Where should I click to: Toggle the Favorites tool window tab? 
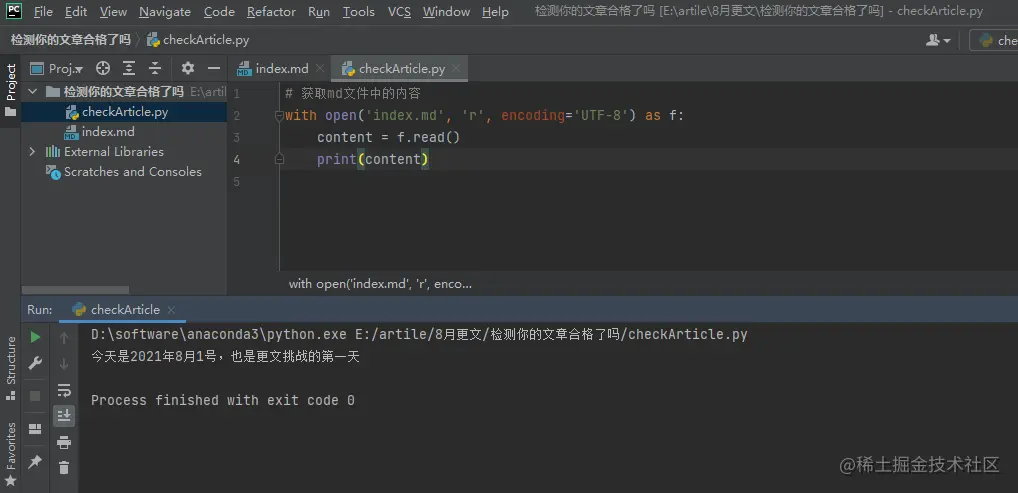coord(10,454)
